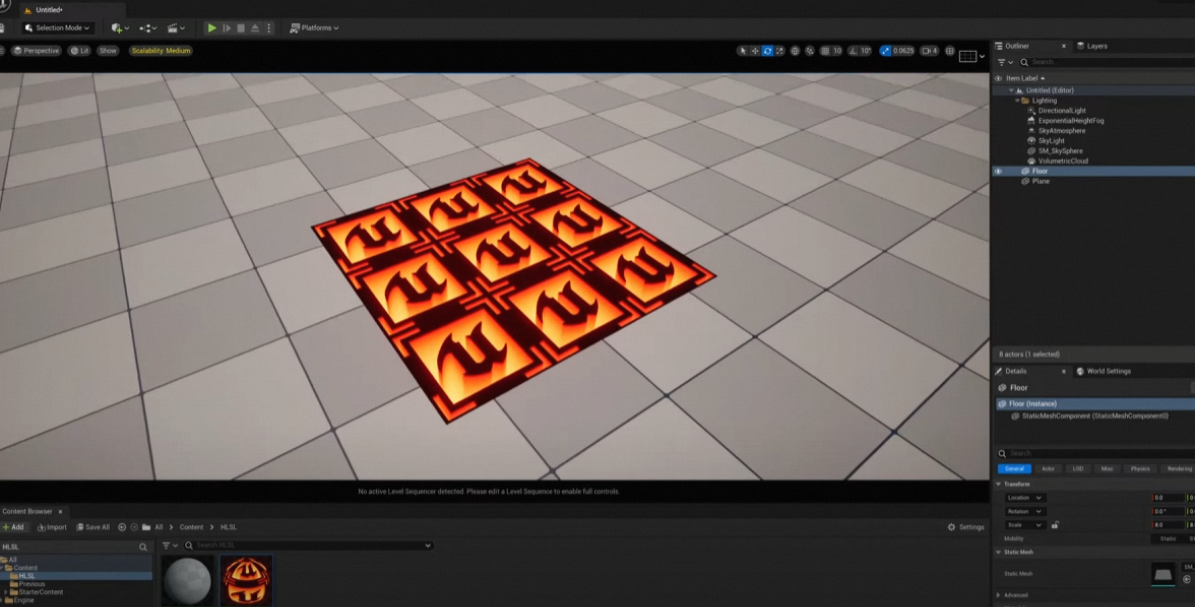Choose the Rotate tool
Image resolution: width=1195 pixels, height=607 pixels.
(767, 51)
